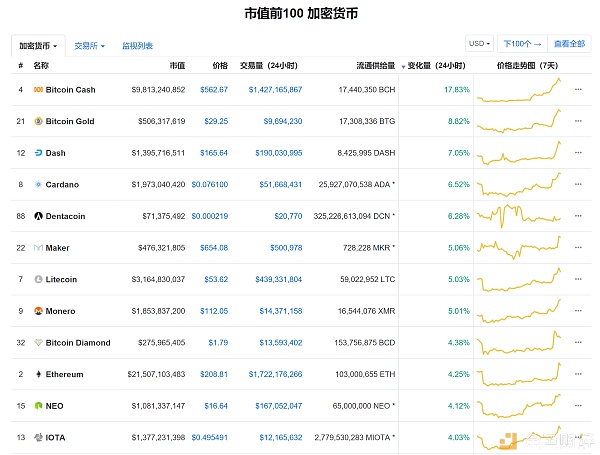Sort by 市值 column header
This screenshot has width=600, height=455.
tap(177, 66)
